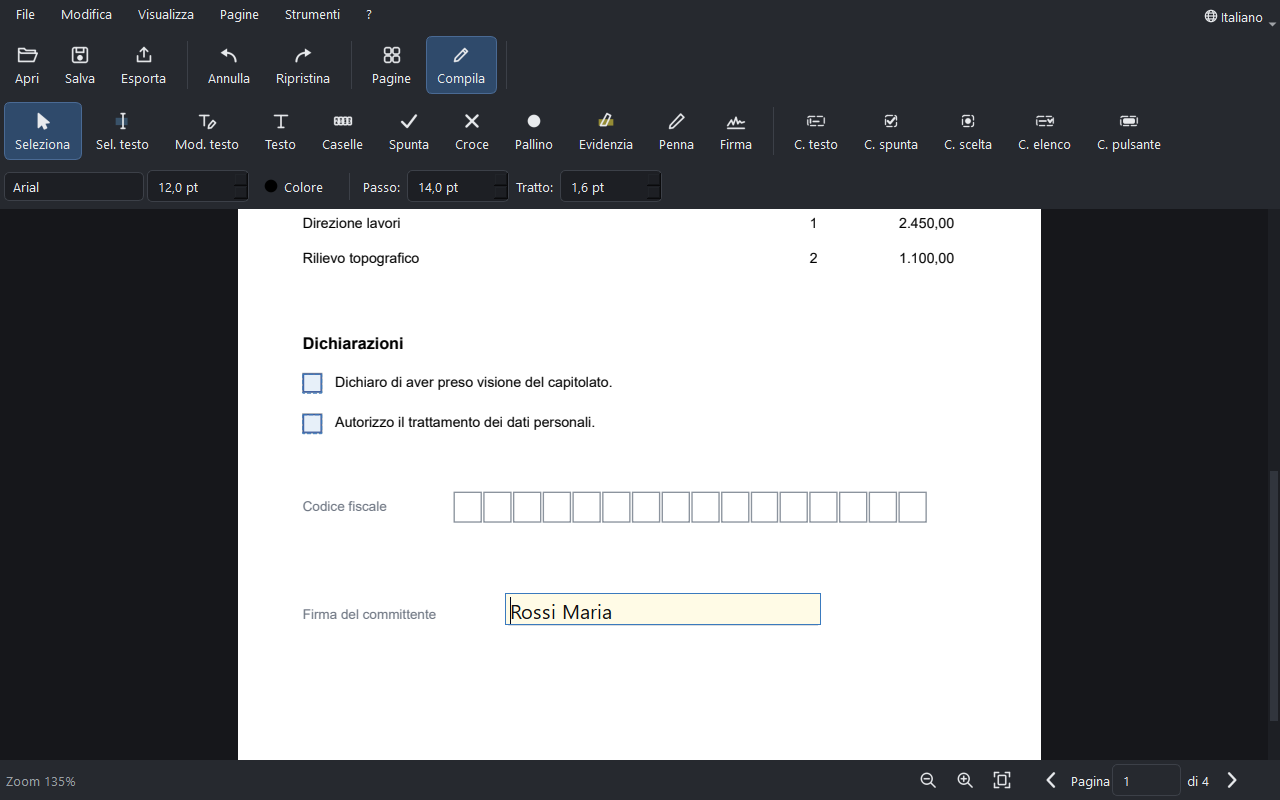Open the File menu
1280x800 pixels.
click(25, 15)
